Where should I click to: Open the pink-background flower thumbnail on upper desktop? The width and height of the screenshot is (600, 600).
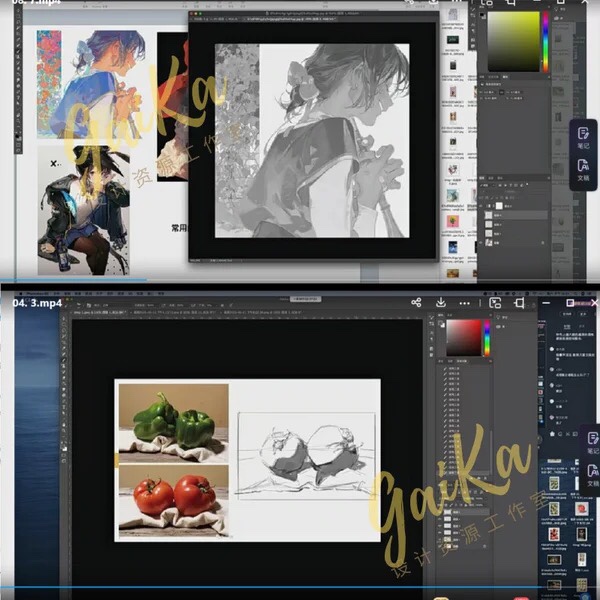click(453, 222)
